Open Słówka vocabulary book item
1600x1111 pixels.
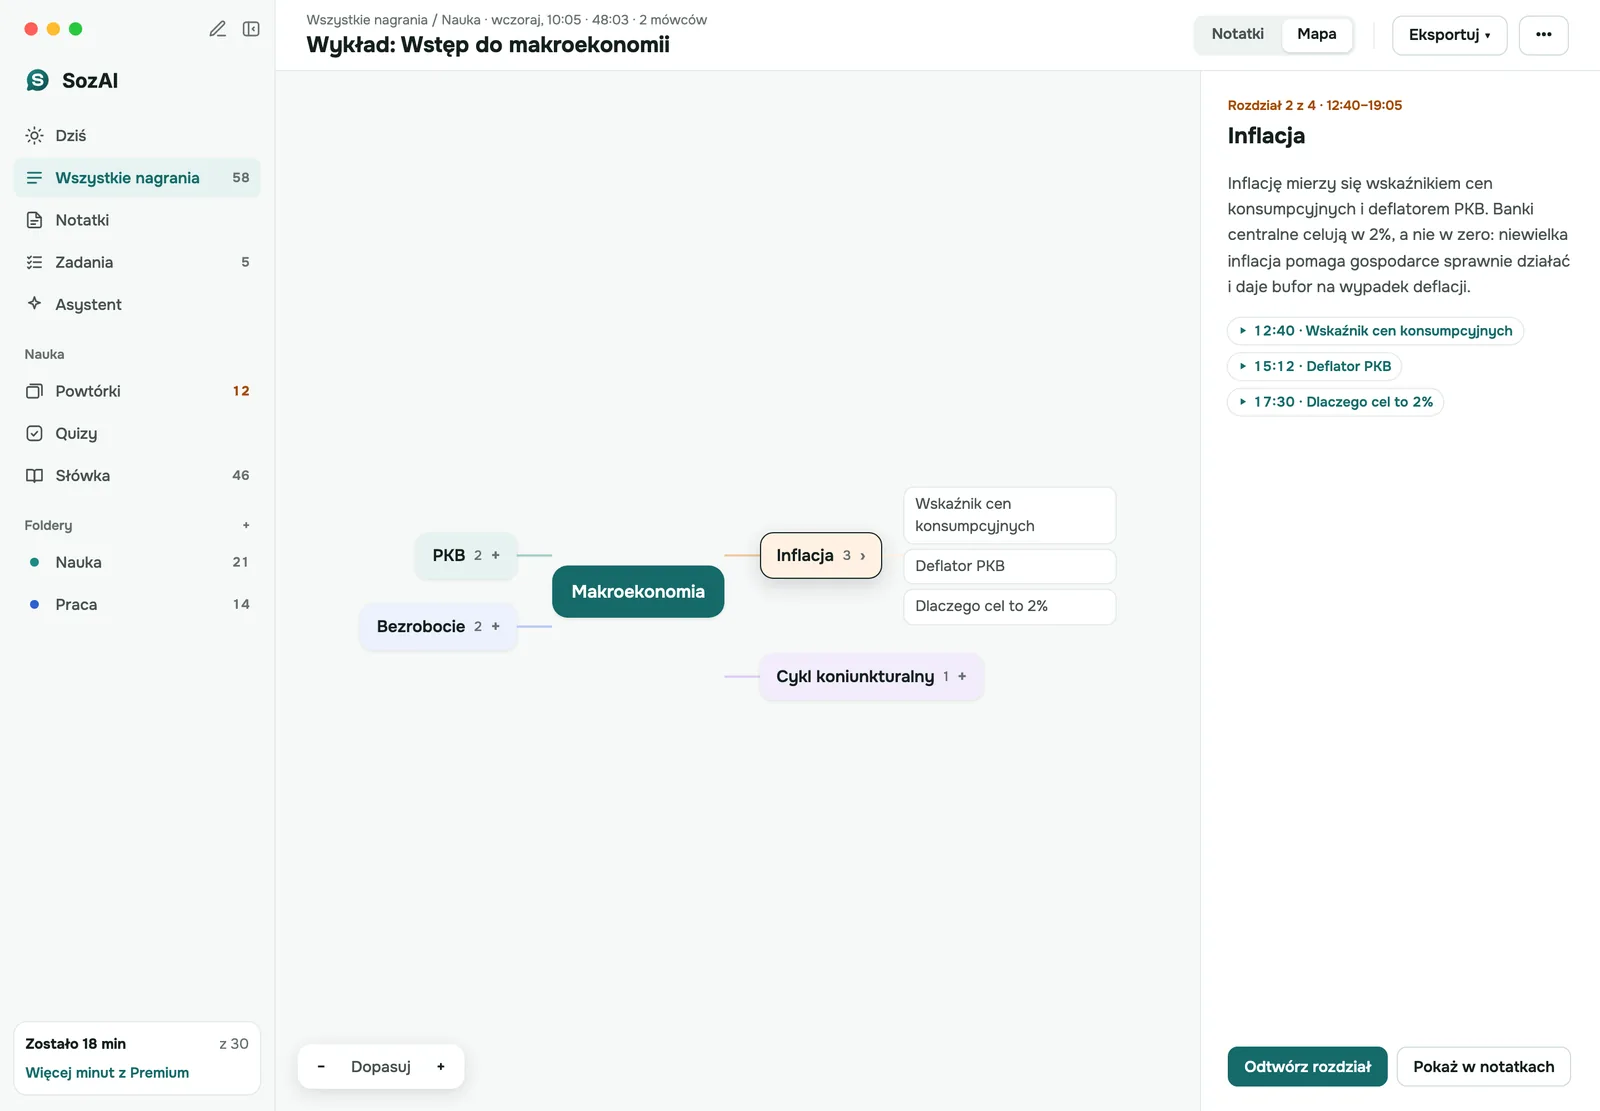pos(137,475)
